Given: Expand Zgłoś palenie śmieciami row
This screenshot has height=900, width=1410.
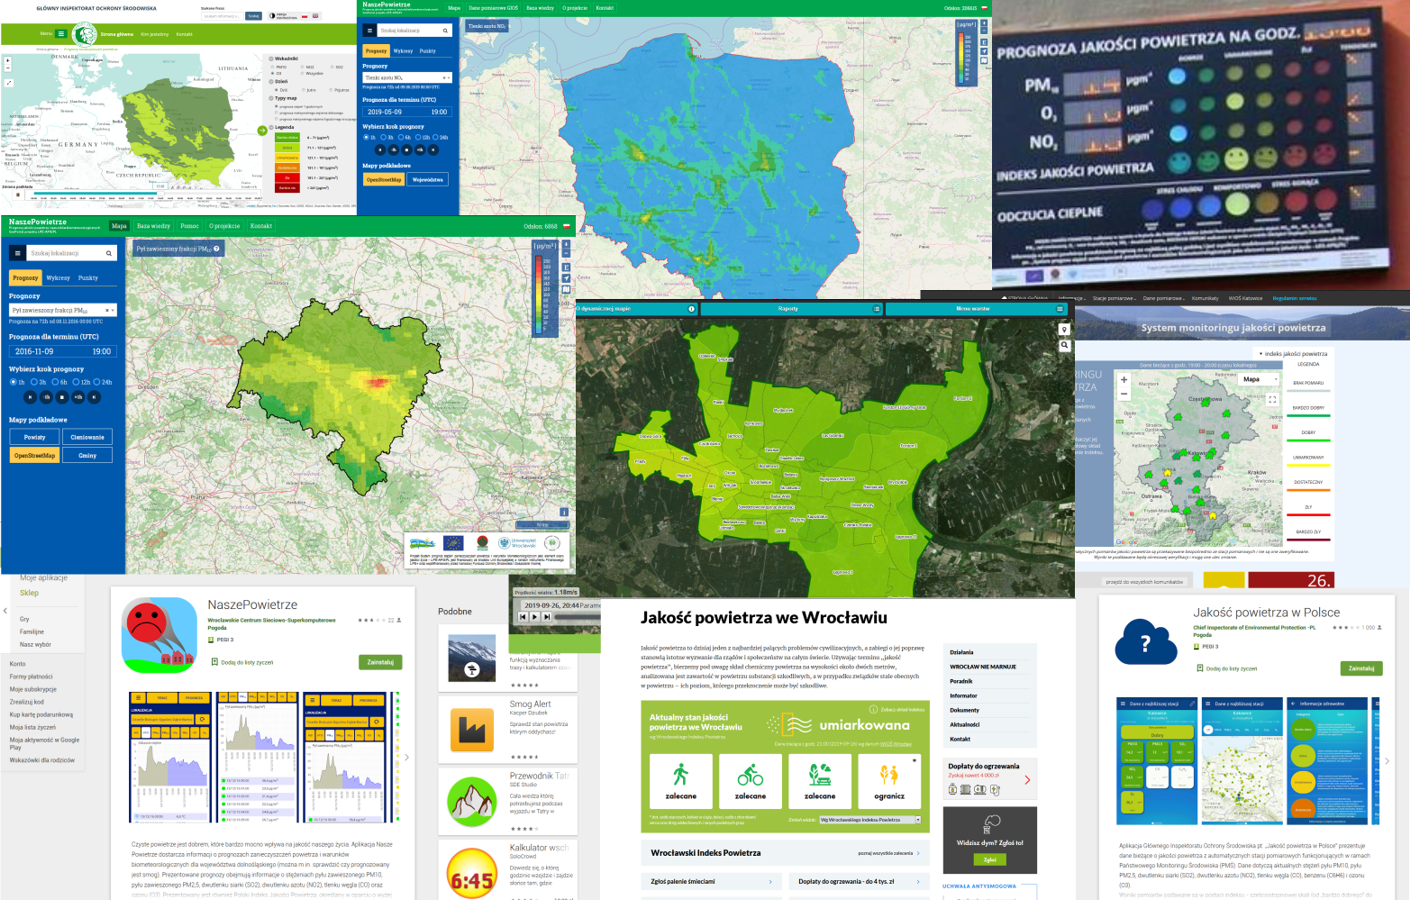Looking at the screenshot, I should coord(709,881).
